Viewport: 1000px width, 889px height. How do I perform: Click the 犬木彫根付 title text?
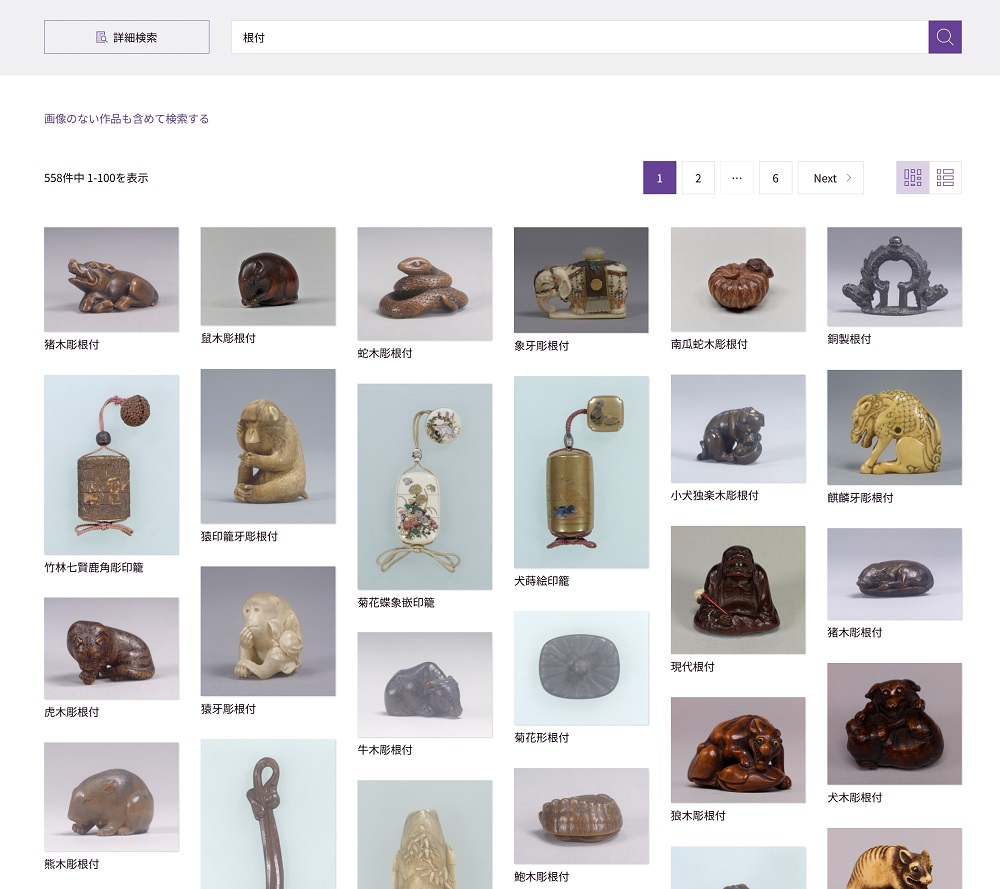pos(855,797)
